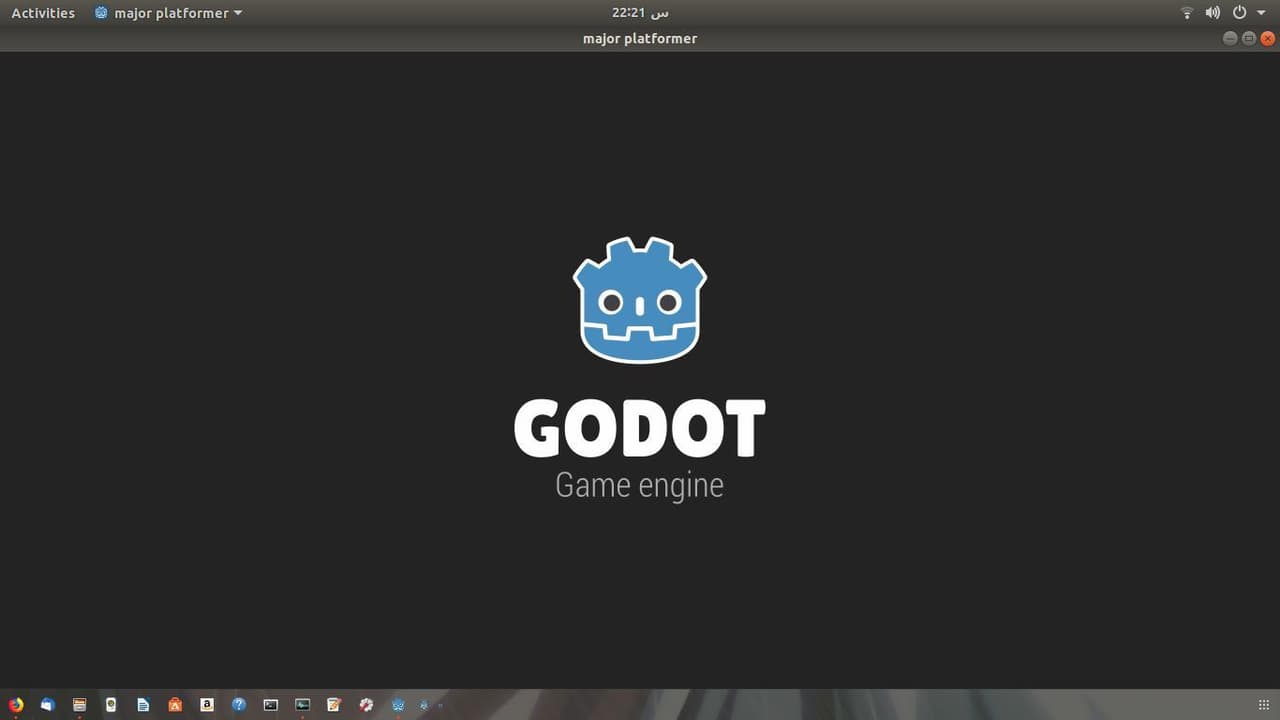Launch Ubuntu Software from the dock

pyautogui.click(x=175, y=705)
